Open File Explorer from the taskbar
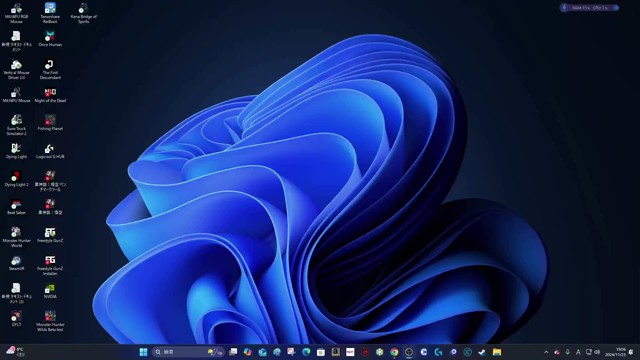The height and width of the screenshot is (360, 640). click(497, 352)
